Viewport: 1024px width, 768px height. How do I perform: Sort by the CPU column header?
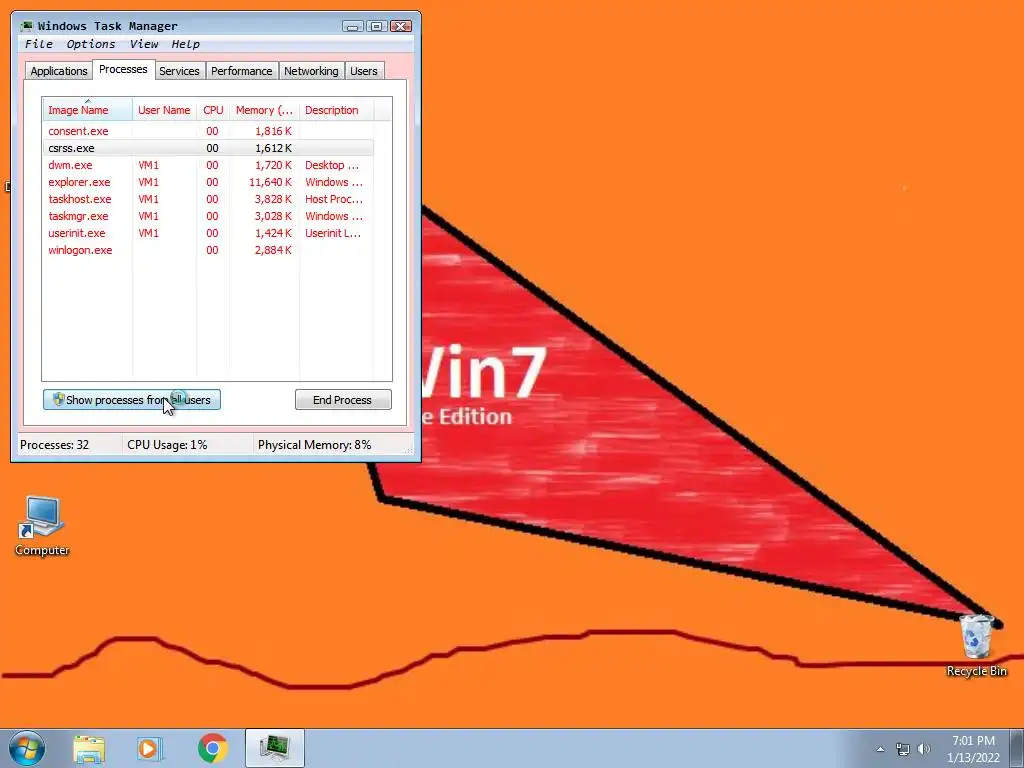(213, 110)
